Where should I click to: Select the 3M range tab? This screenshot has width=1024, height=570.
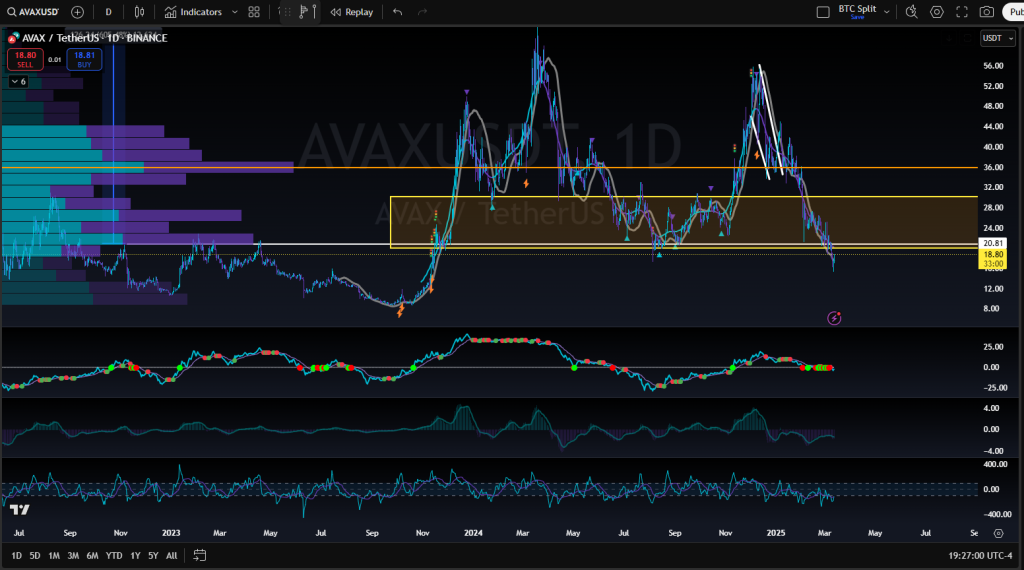click(73, 556)
